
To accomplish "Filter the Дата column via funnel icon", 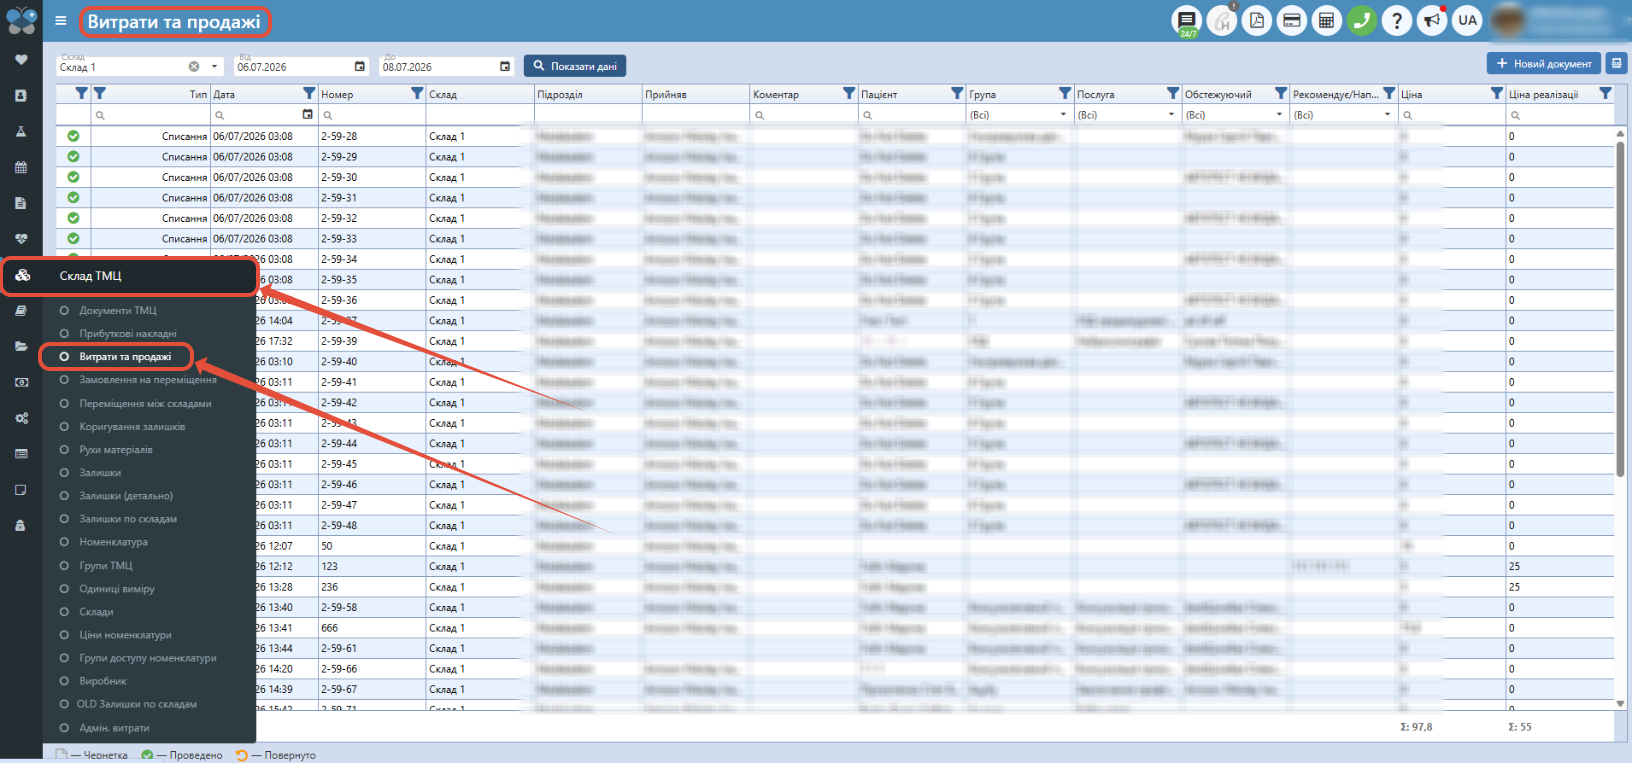I will 309,93.
